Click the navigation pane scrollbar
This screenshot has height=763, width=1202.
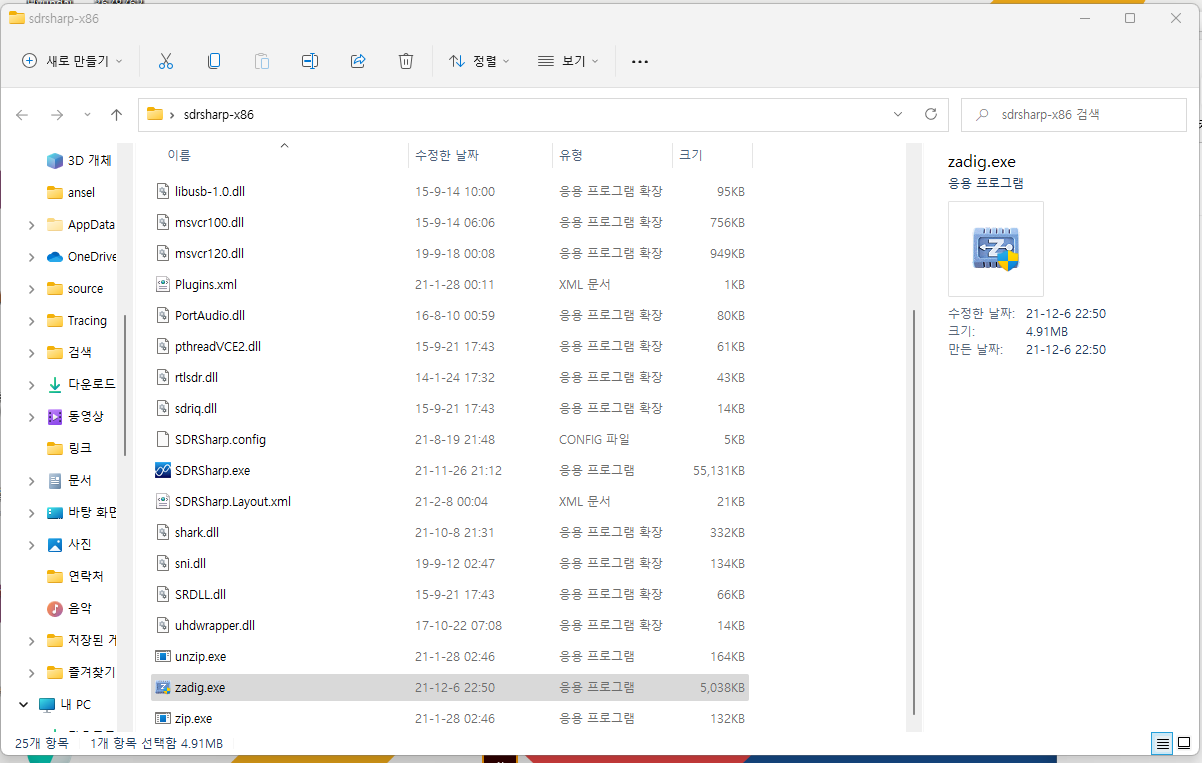click(124, 385)
